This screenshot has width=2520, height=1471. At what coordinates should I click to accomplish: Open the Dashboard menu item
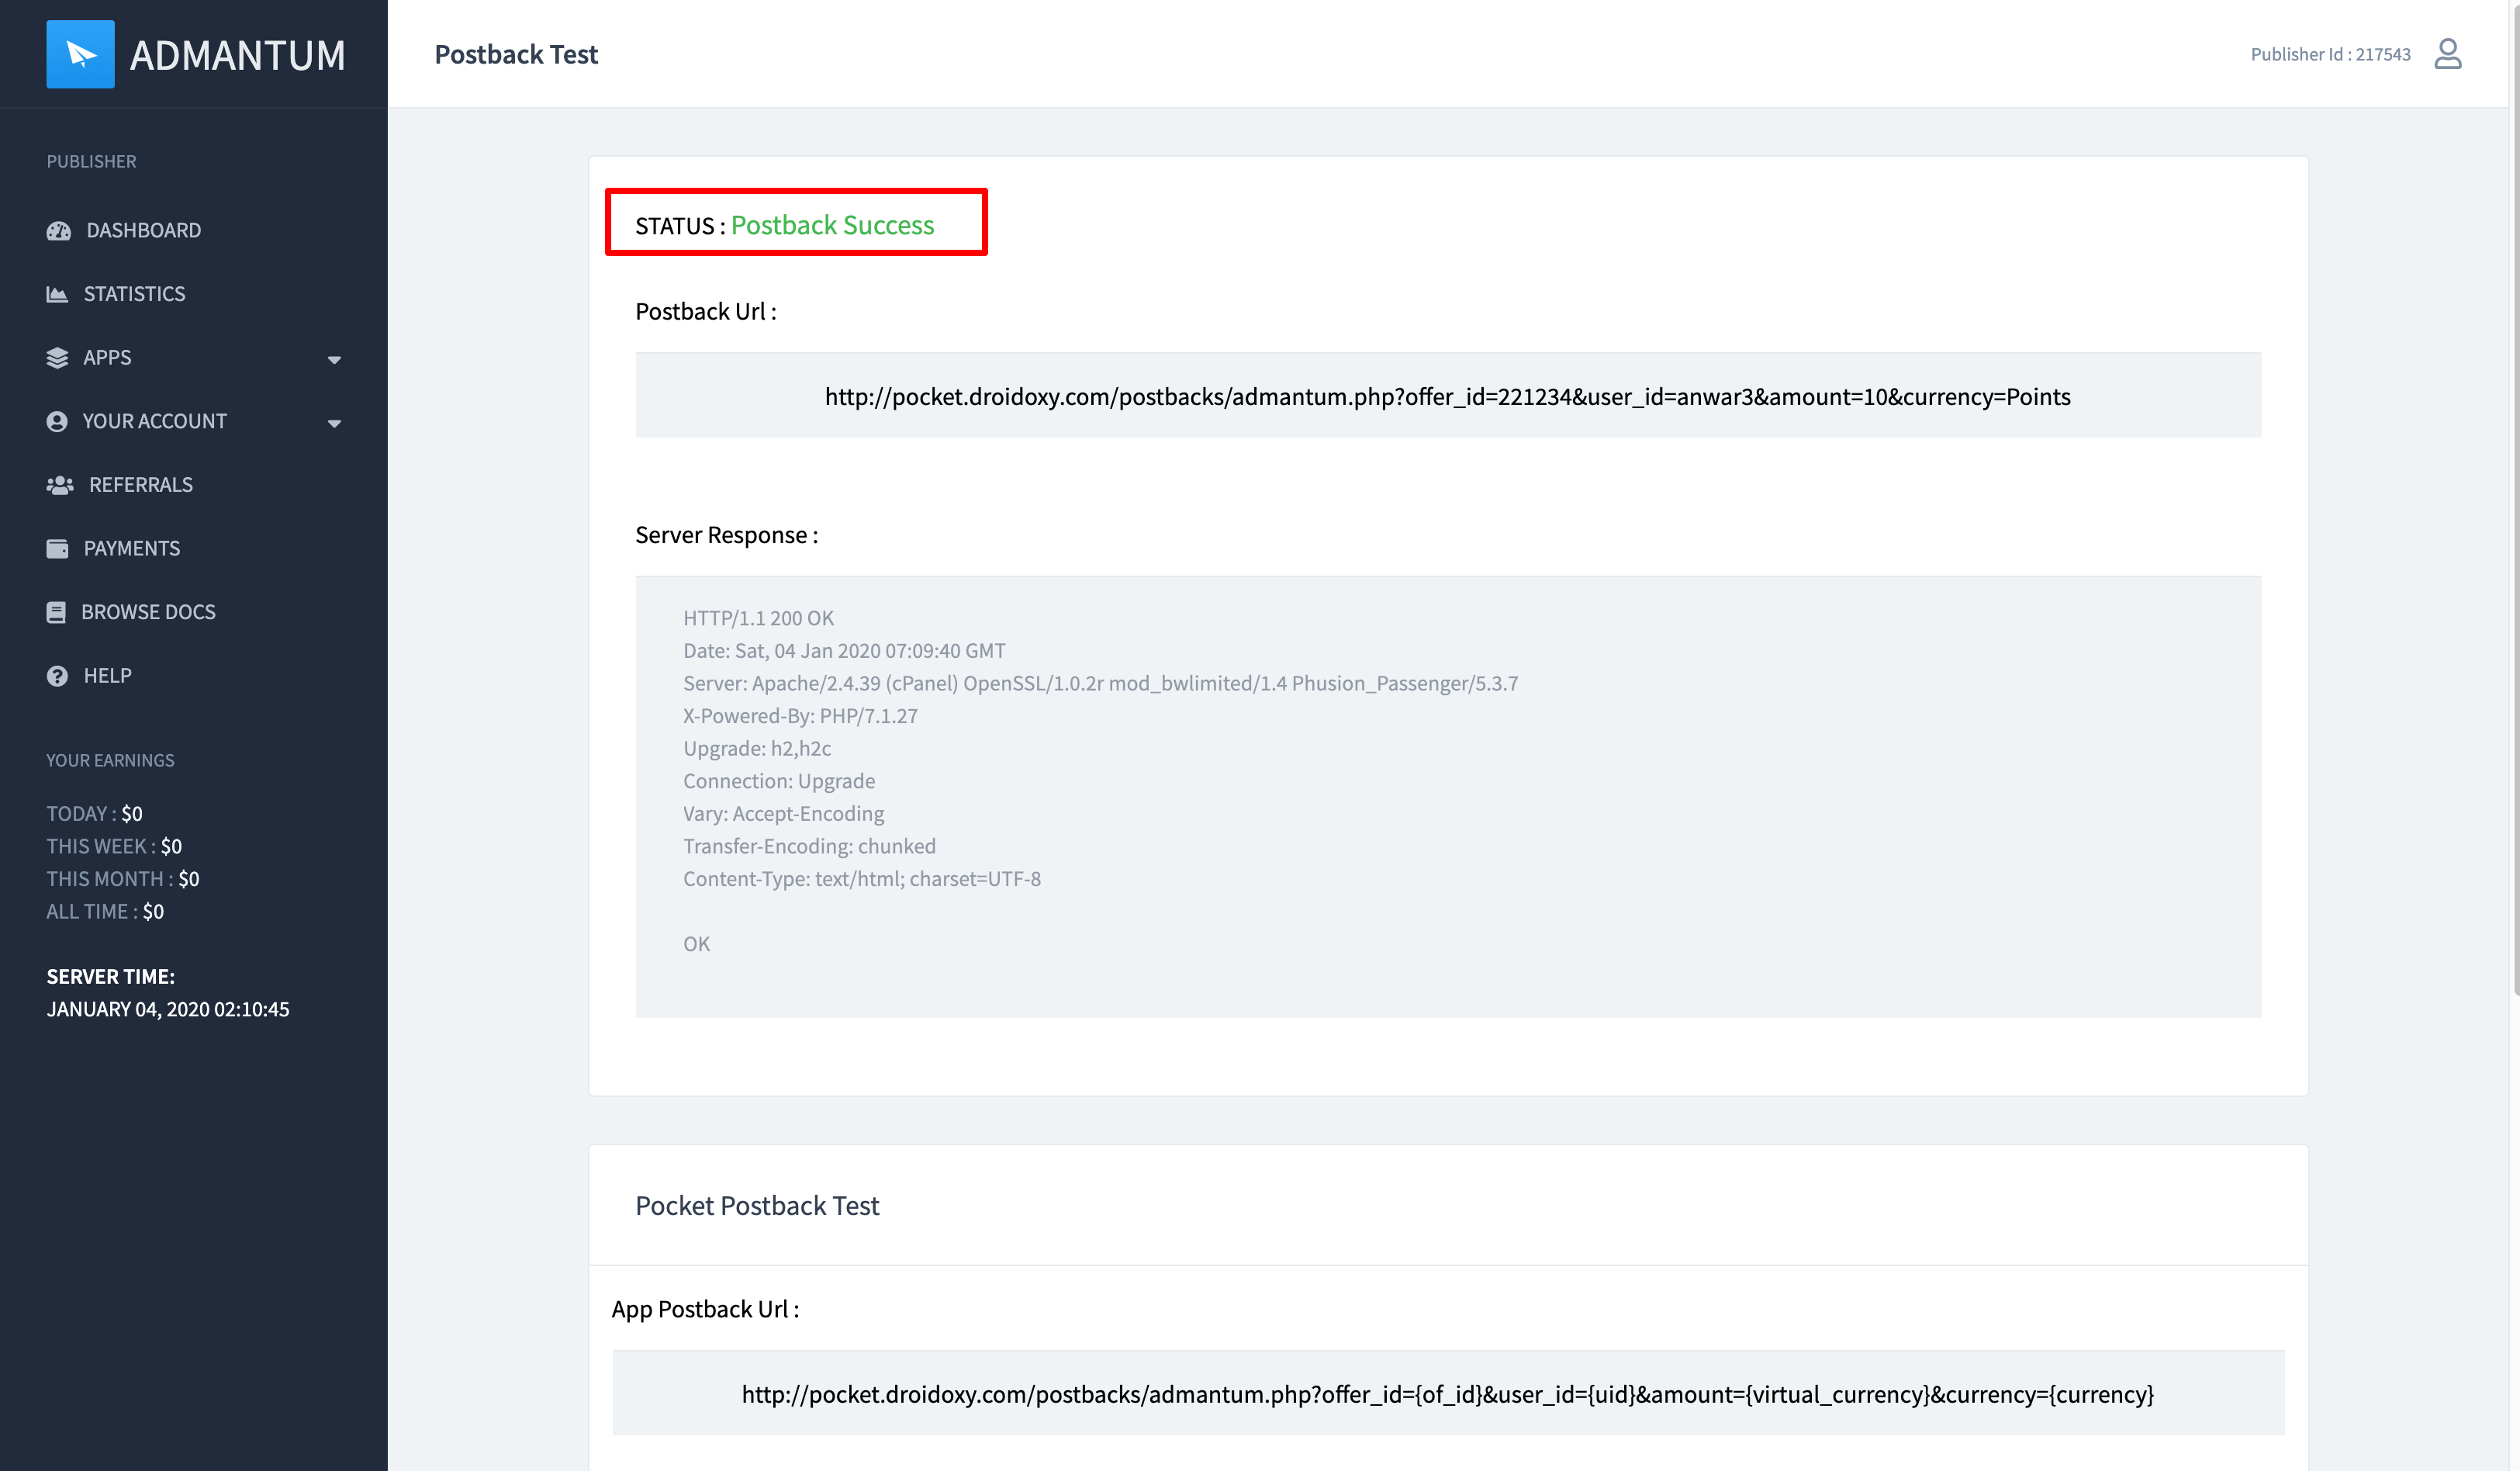(x=143, y=231)
